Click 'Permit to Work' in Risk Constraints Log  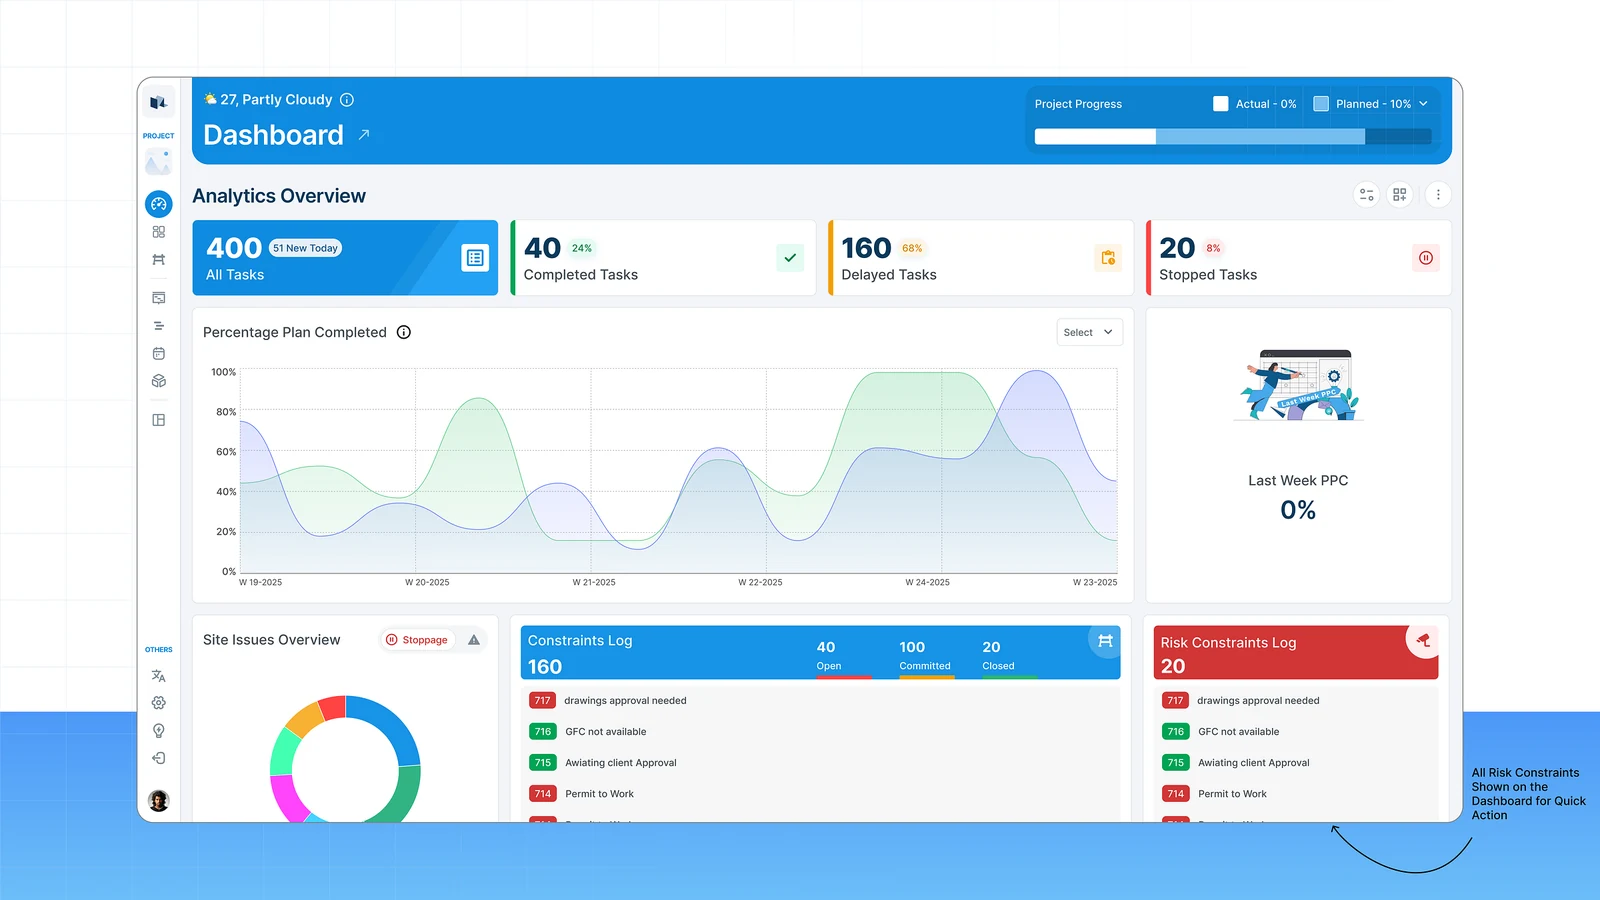click(1232, 794)
